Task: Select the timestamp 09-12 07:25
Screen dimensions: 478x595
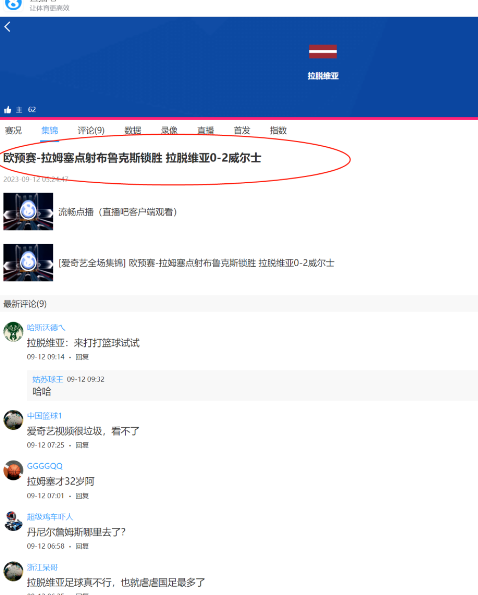Action: click(x=46, y=445)
